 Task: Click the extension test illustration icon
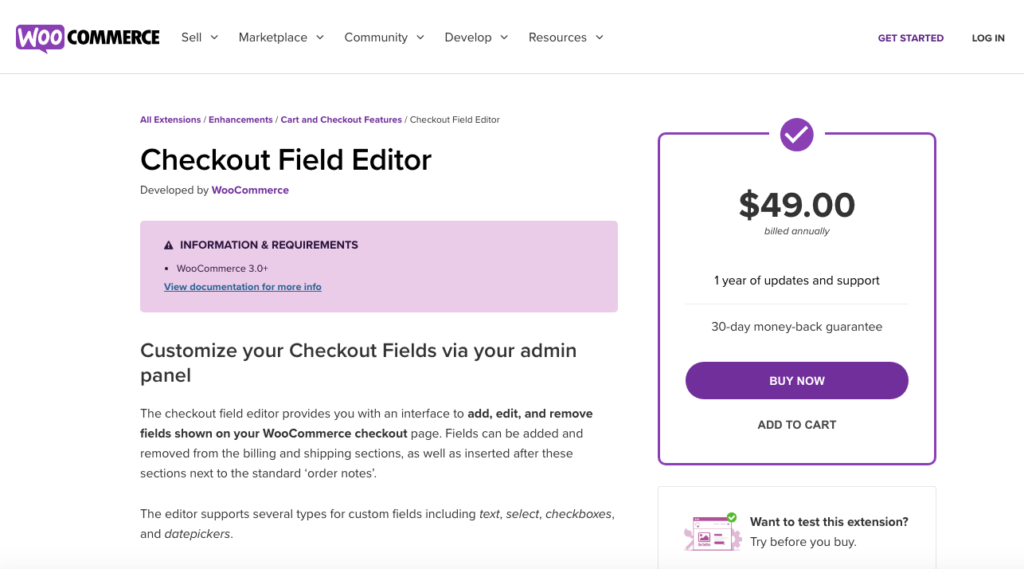pyautogui.click(x=712, y=532)
